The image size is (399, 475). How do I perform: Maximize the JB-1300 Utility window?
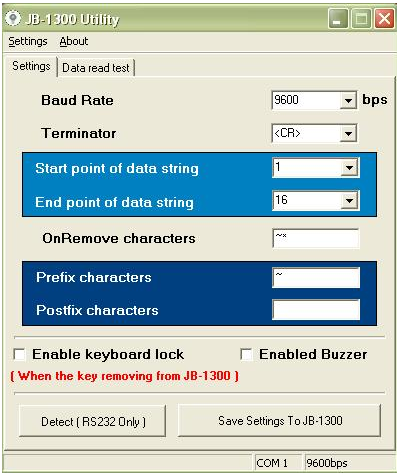pos(361,18)
